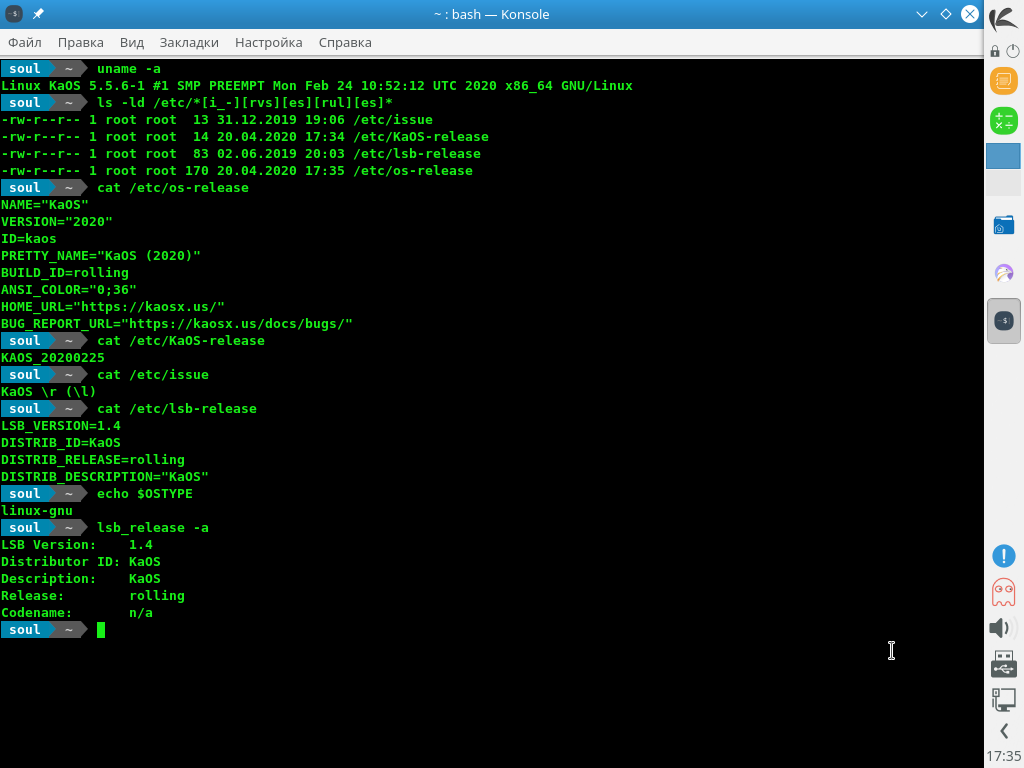Click the uname -a command text
Screen dimensions: 1024x768
(x=129, y=69)
